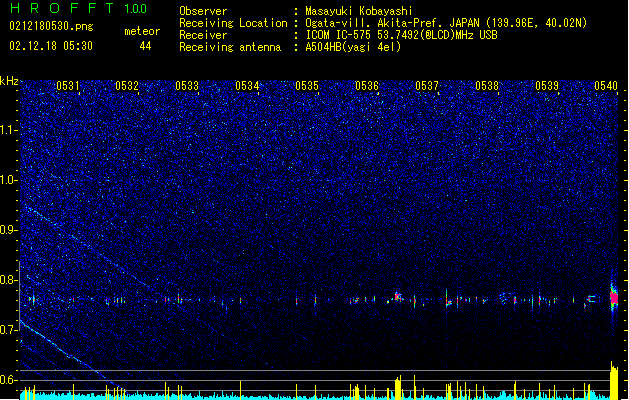
Task: Click the meteor count label
Action: pyautogui.click(x=142, y=31)
